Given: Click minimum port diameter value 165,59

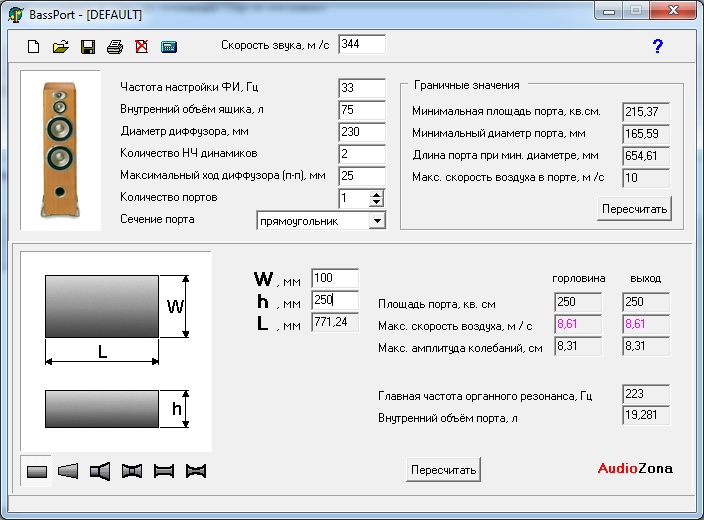Looking at the screenshot, I should [x=646, y=134].
